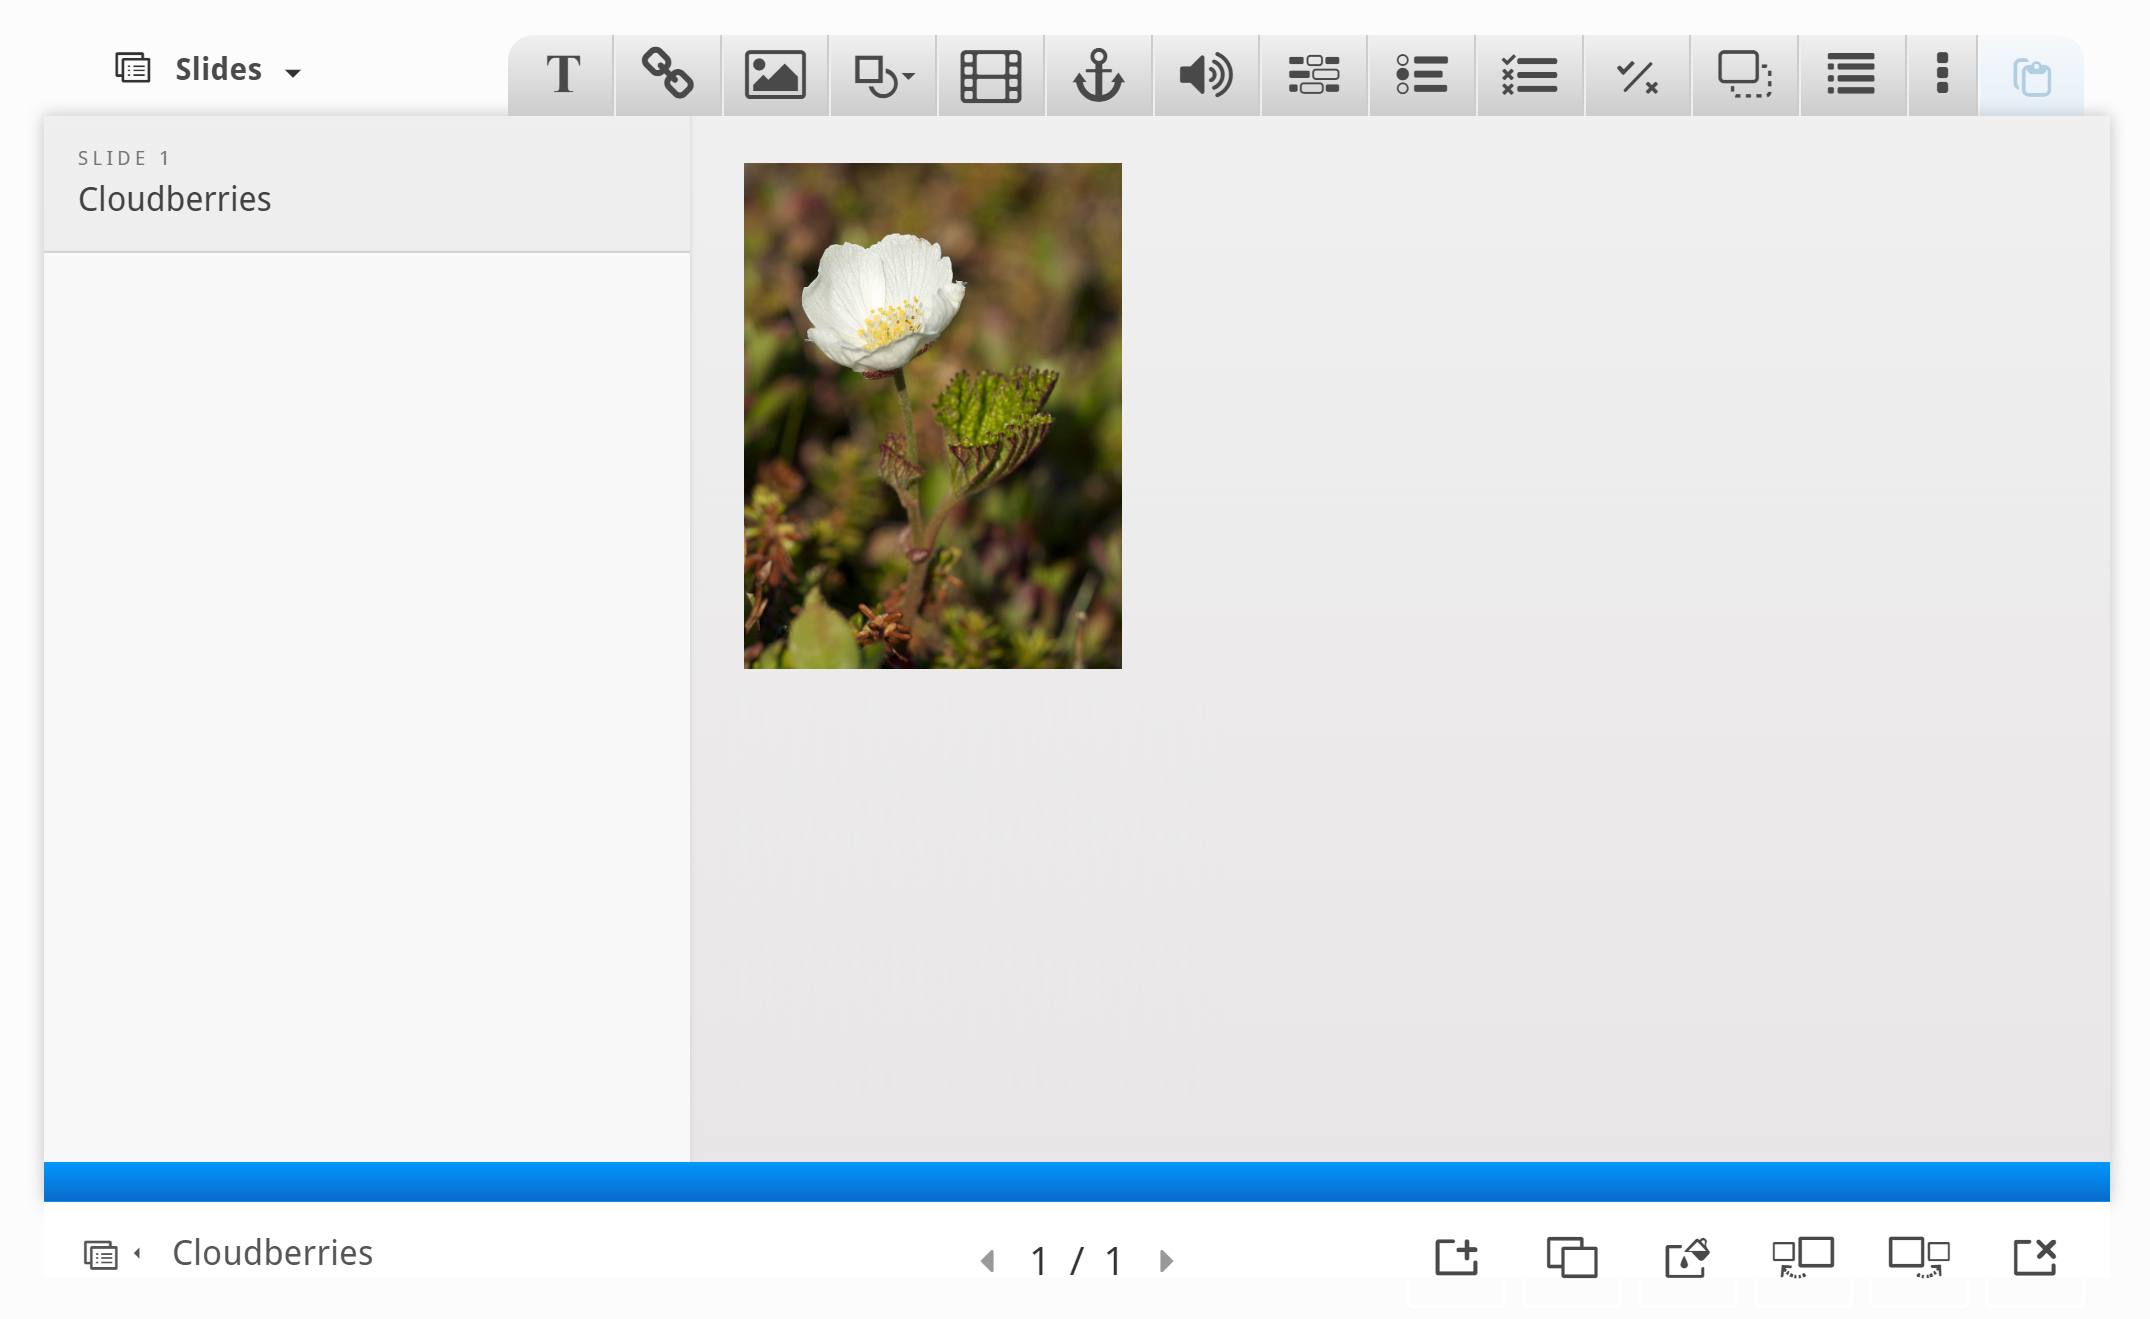Screen dimensions: 2150x1319
Task: Click the blue progress bar
Action: (1077, 1181)
